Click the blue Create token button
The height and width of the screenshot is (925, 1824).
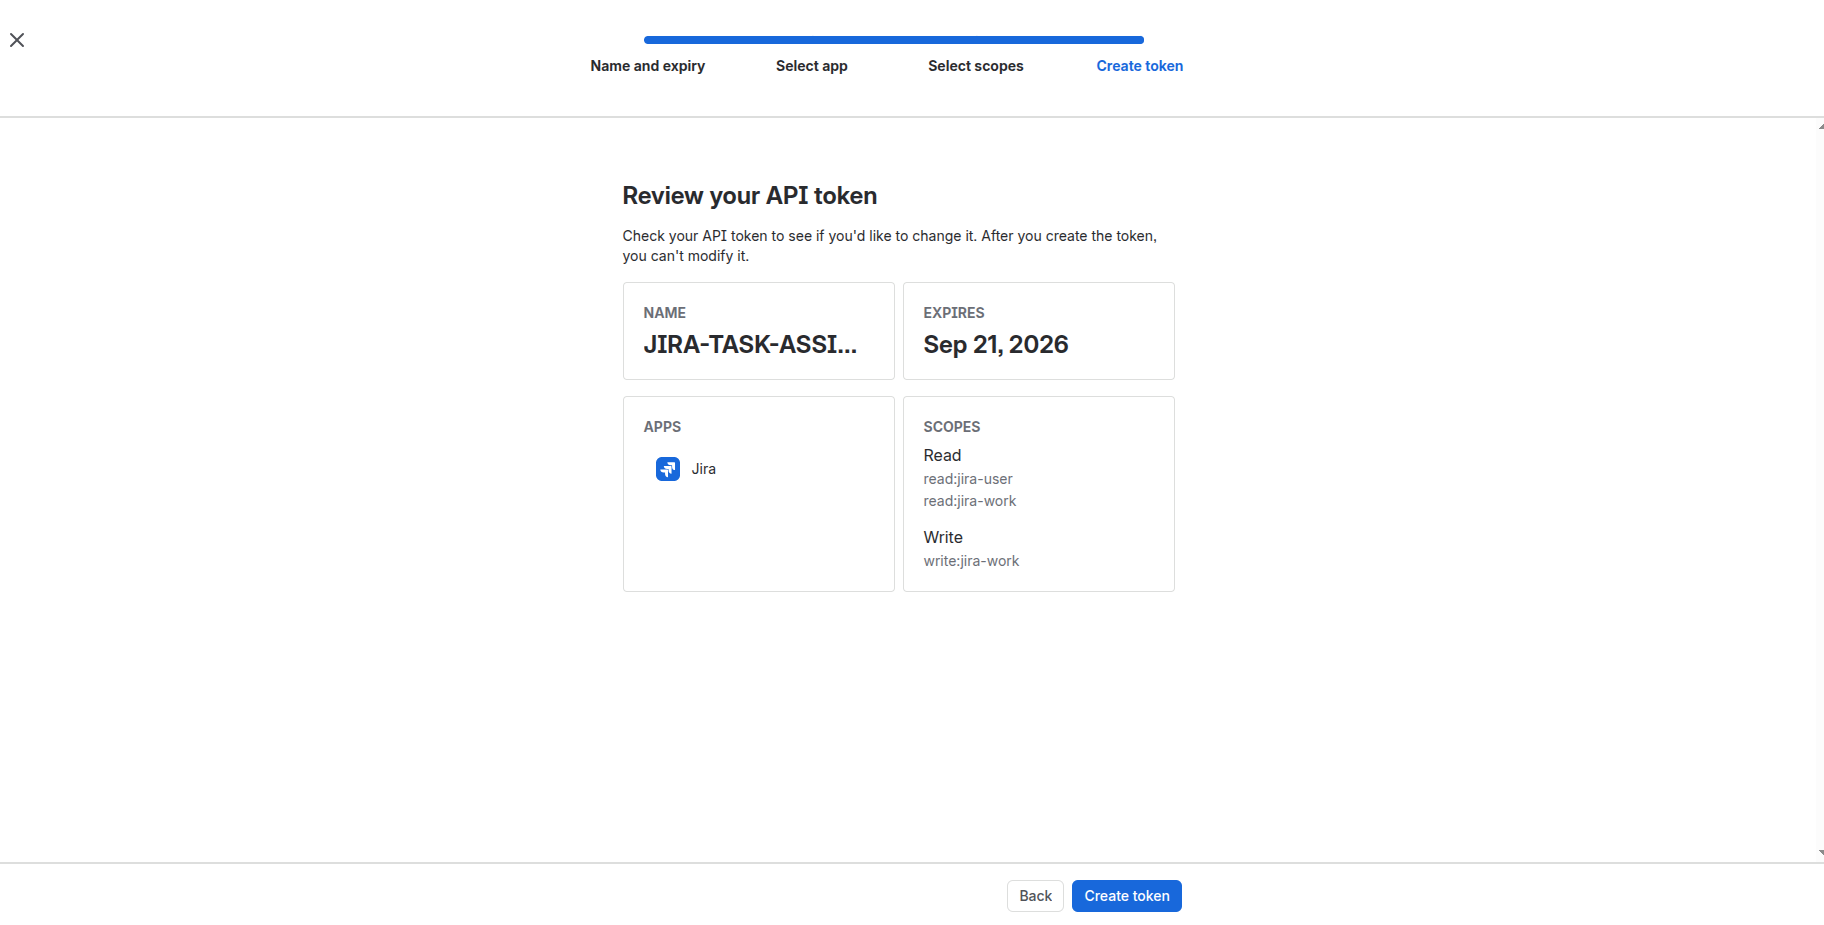pos(1126,896)
